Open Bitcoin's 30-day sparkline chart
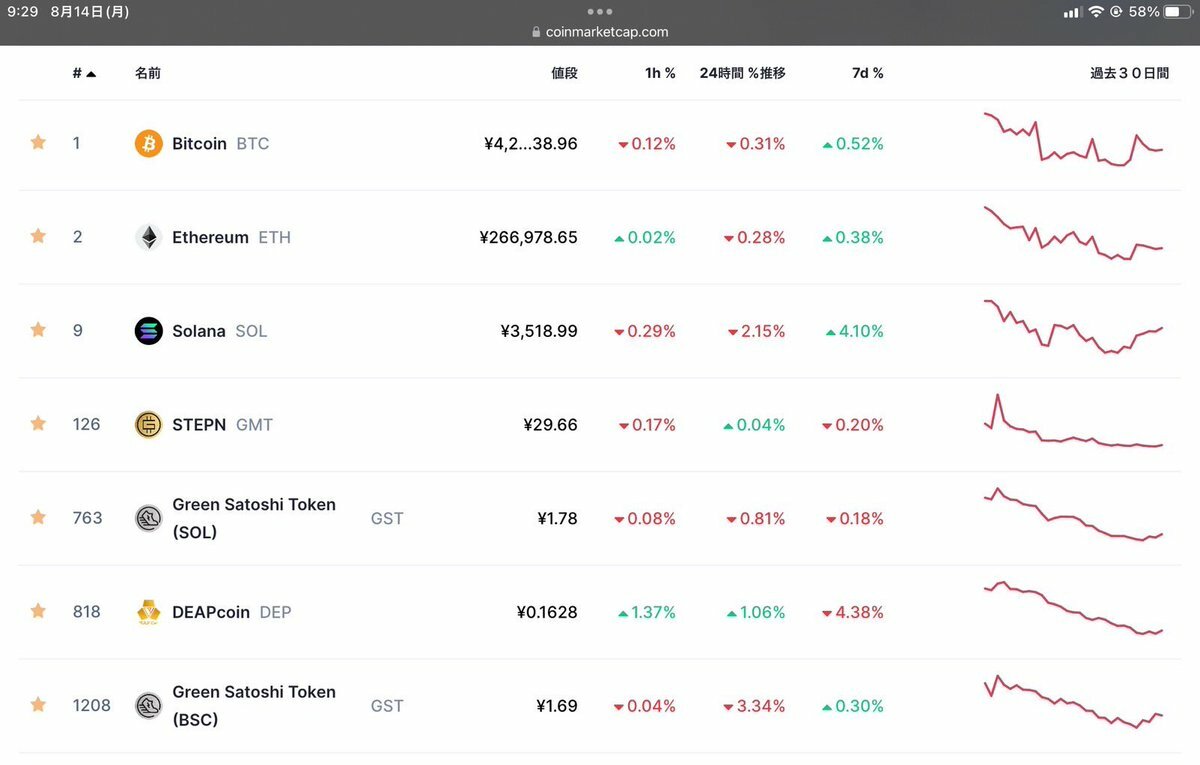The image size is (1200, 765). pos(1074,140)
